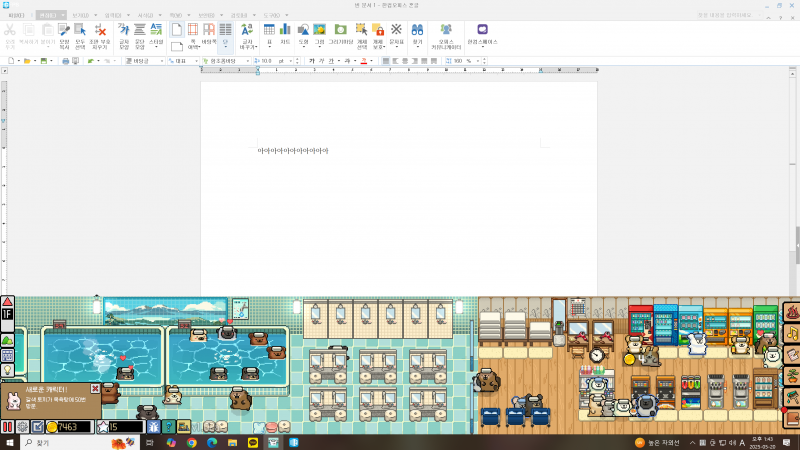This screenshot has height=450, width=800.
Task: Open the Styles gallery dropdown
Action: click(x=156, y=46)
